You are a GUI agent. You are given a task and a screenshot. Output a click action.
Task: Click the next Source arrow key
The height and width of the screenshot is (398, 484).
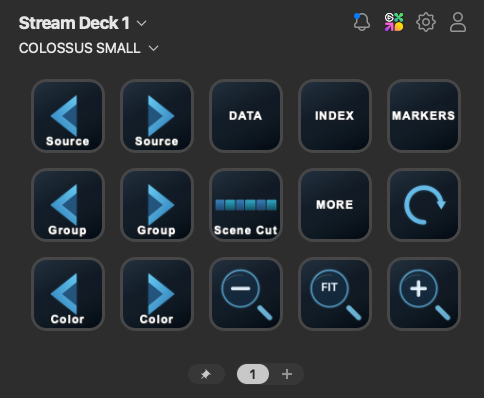click(157, 116)
